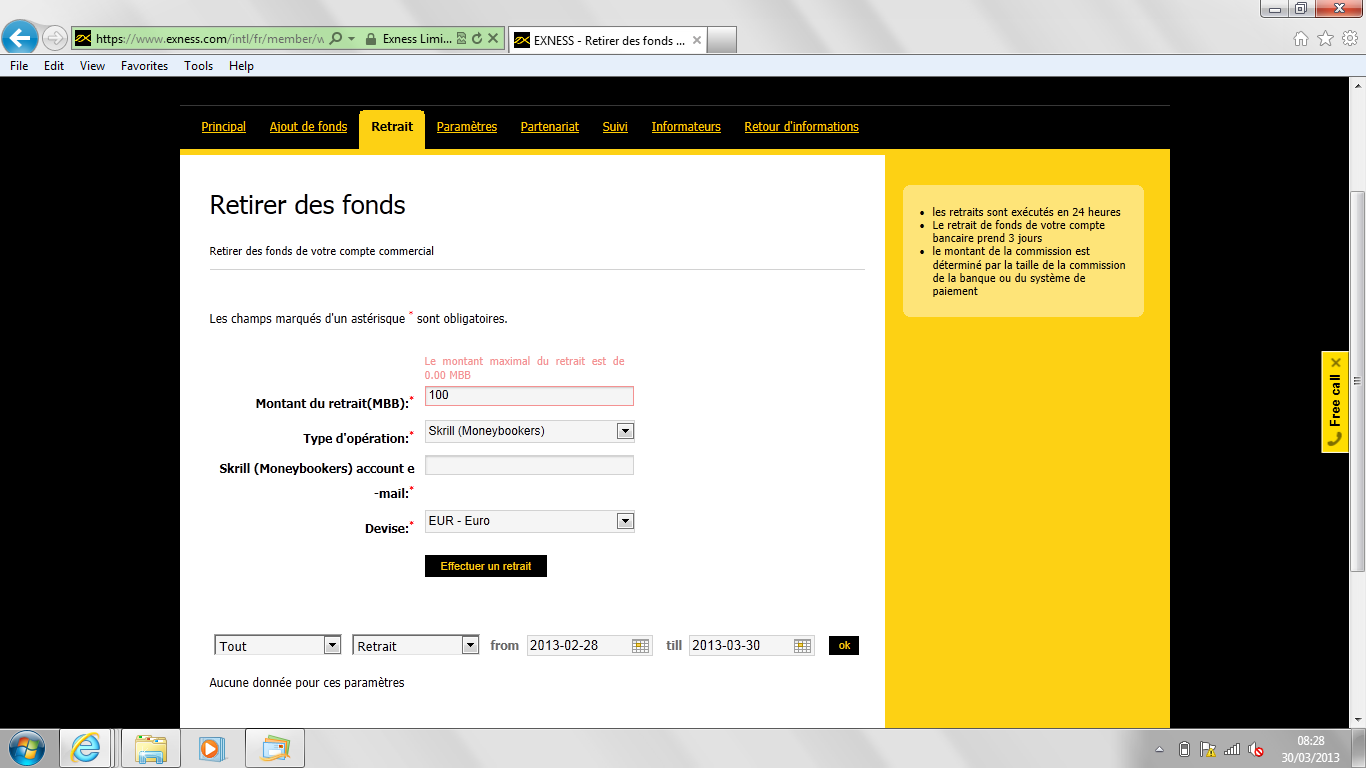Screen dimensions: 1366x768
Task: Open the taskbar clock showing 08:28
Action: 1311,748
